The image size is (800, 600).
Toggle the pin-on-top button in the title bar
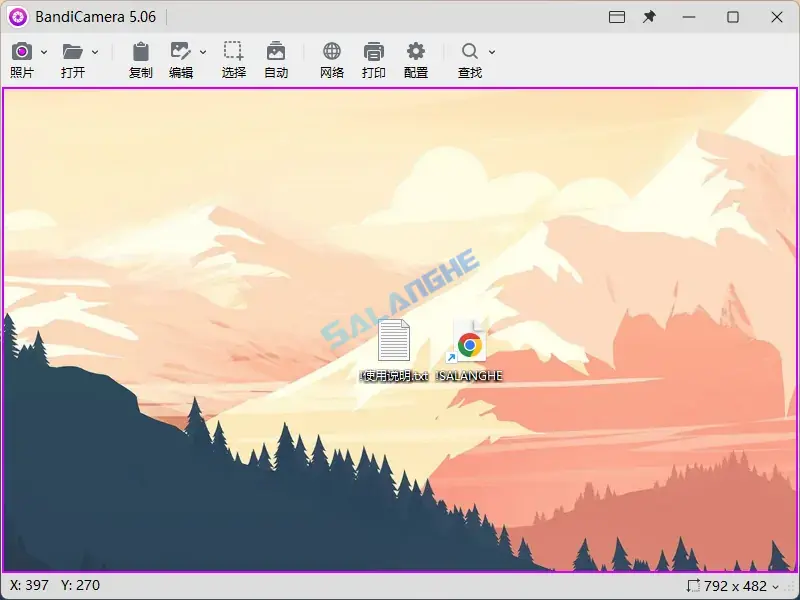pyautogui.click(x=649, y=17)
